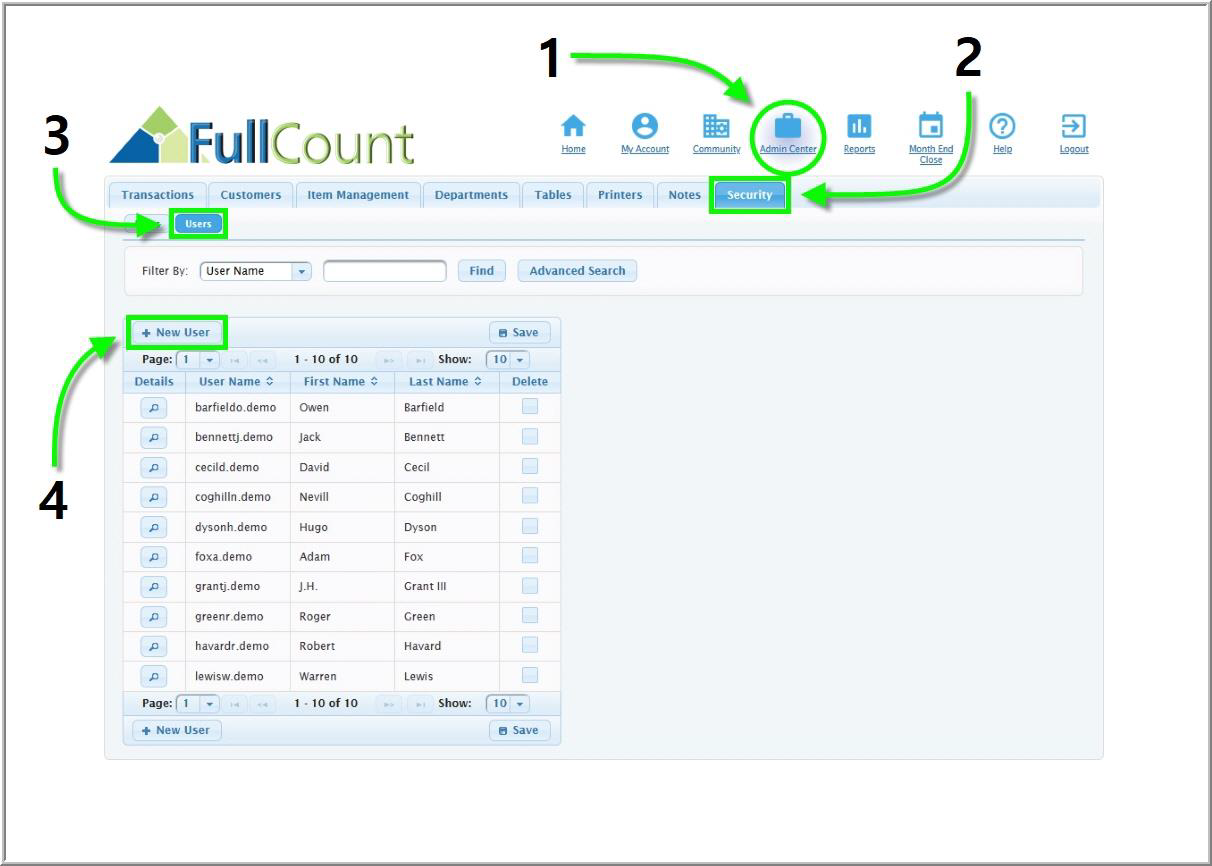1212x866 pixels.
Task: Mark lewisw.demo for deletion
Action: coord(530,675)
